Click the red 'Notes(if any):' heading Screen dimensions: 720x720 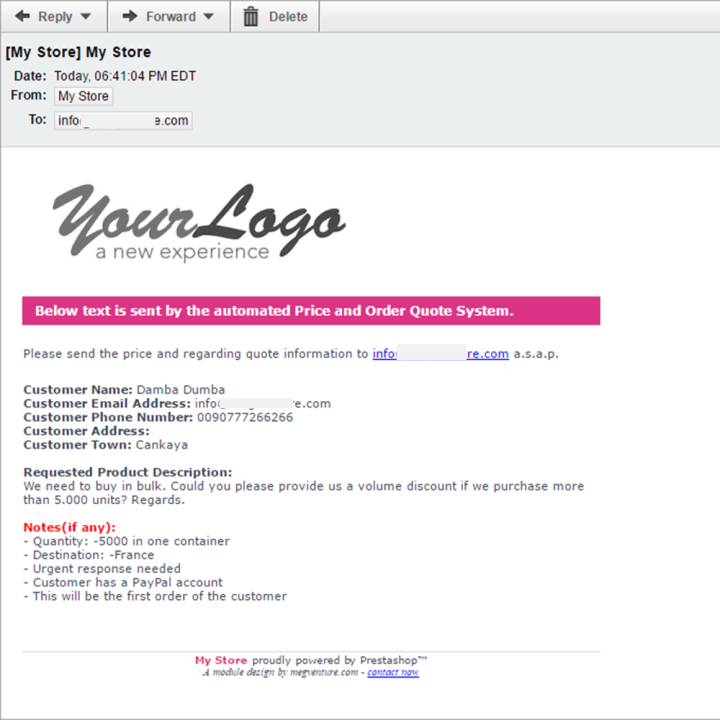point(69,527)
